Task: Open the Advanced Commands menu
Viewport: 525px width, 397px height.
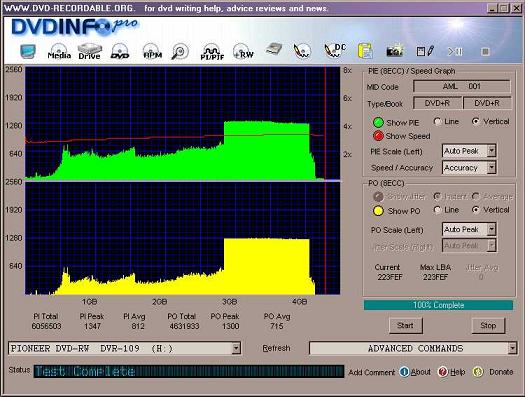Action: pyautogui.click(x=413, y=348)
